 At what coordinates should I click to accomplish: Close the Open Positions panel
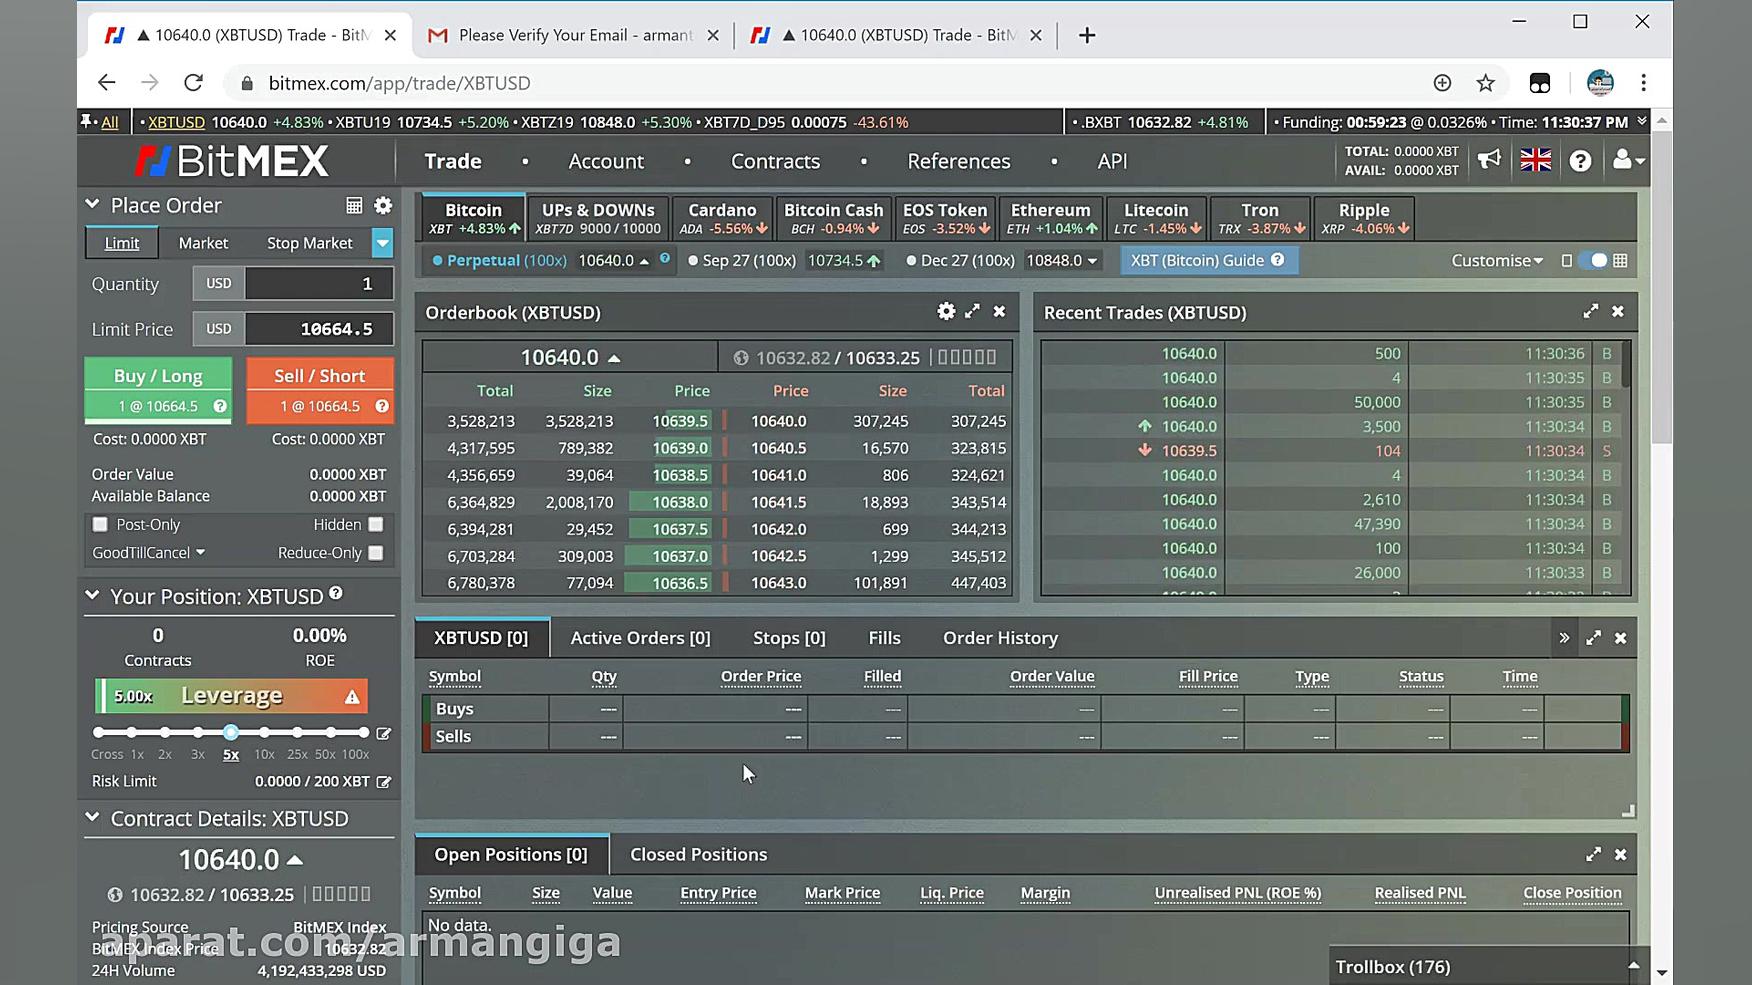pos(1621,855)
